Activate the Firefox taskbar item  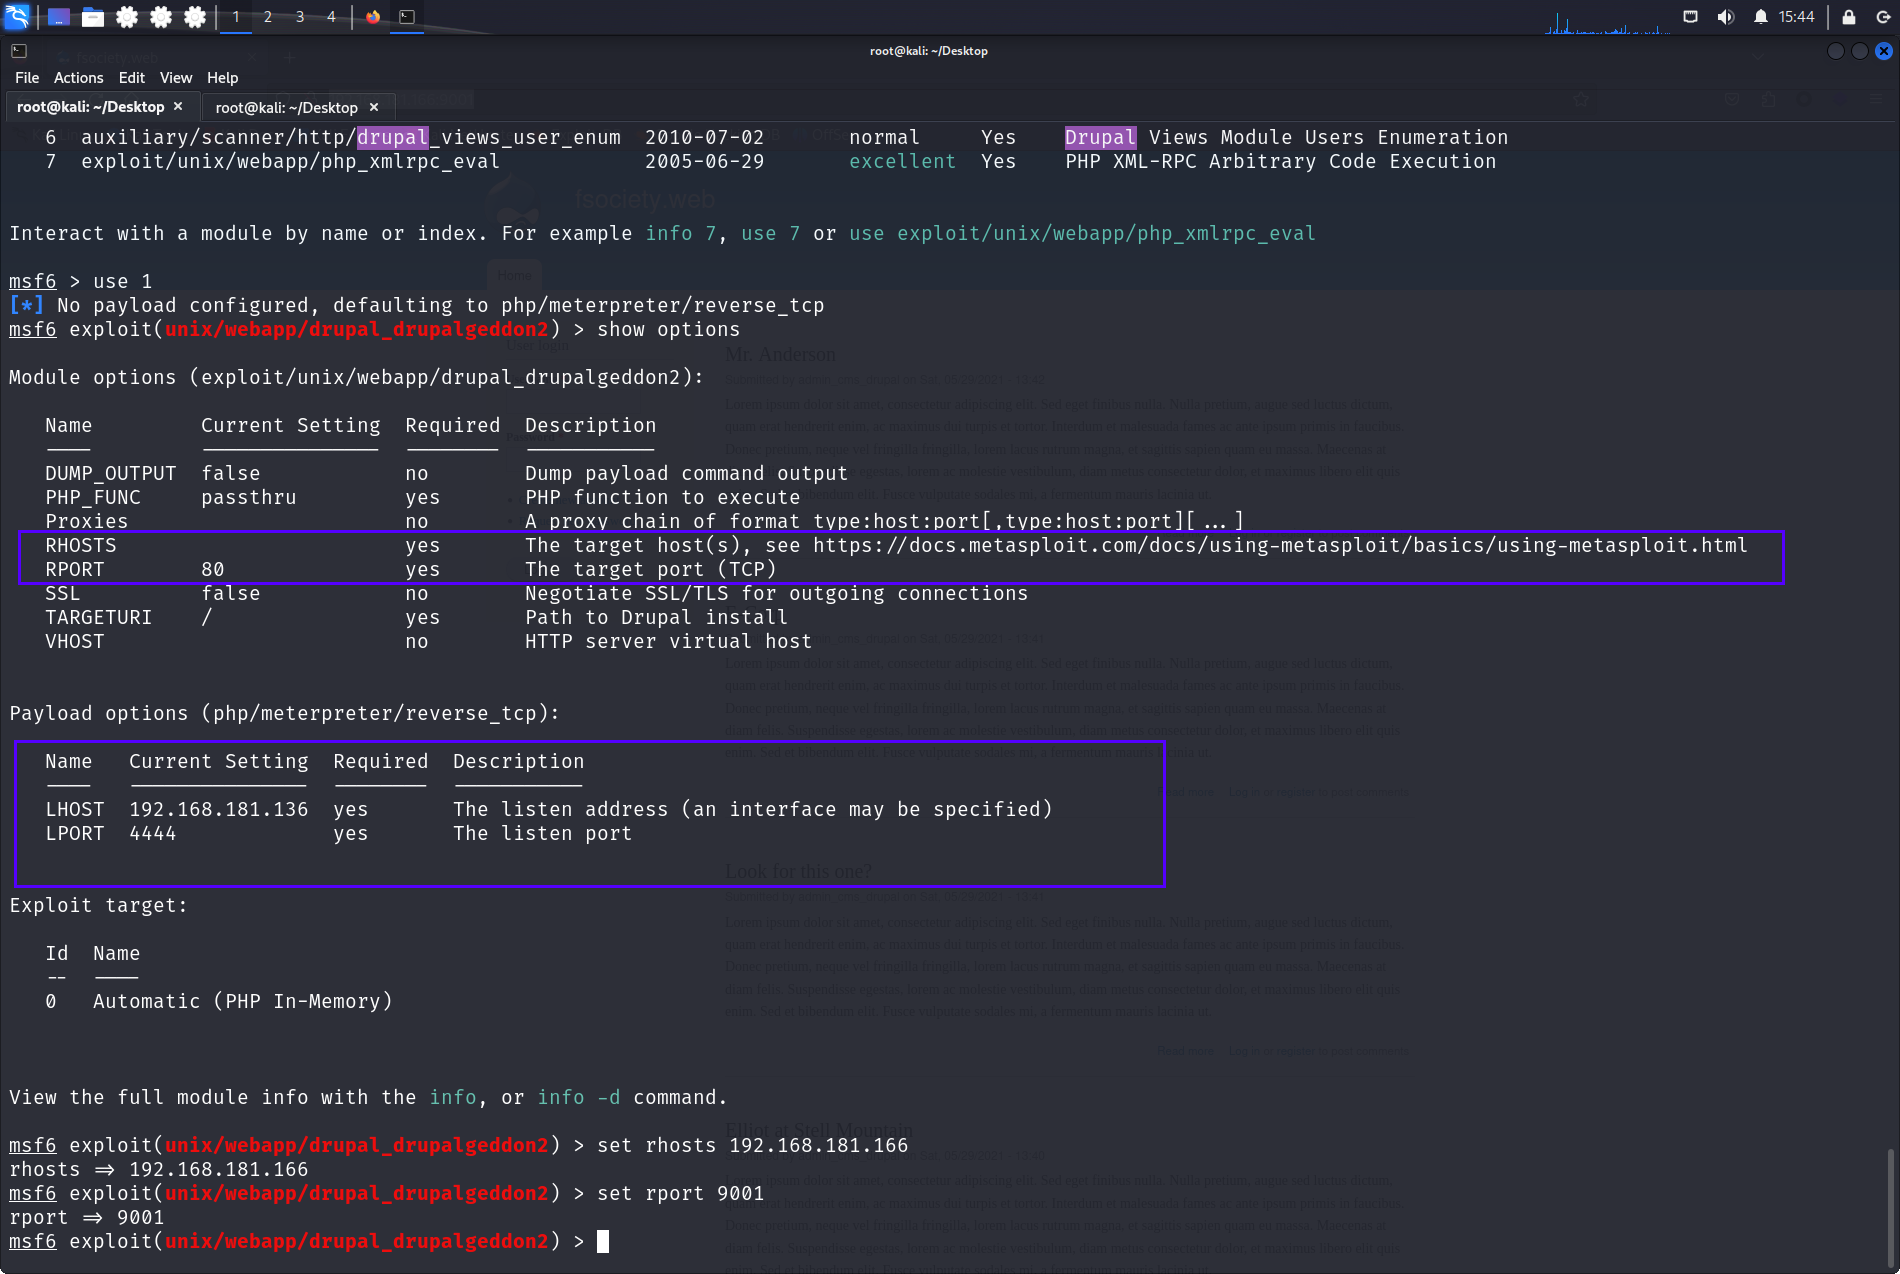(x=373, y=17)
